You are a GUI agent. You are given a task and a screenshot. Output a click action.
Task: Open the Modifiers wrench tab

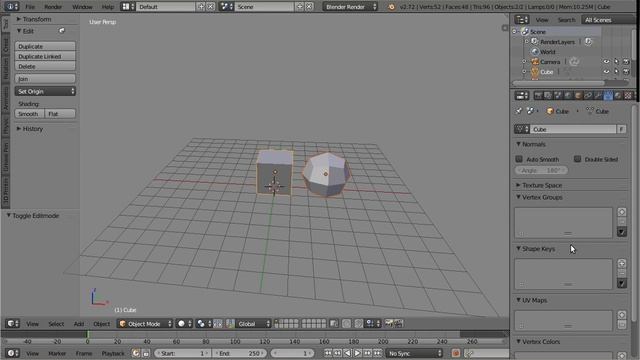coord(598,96)
